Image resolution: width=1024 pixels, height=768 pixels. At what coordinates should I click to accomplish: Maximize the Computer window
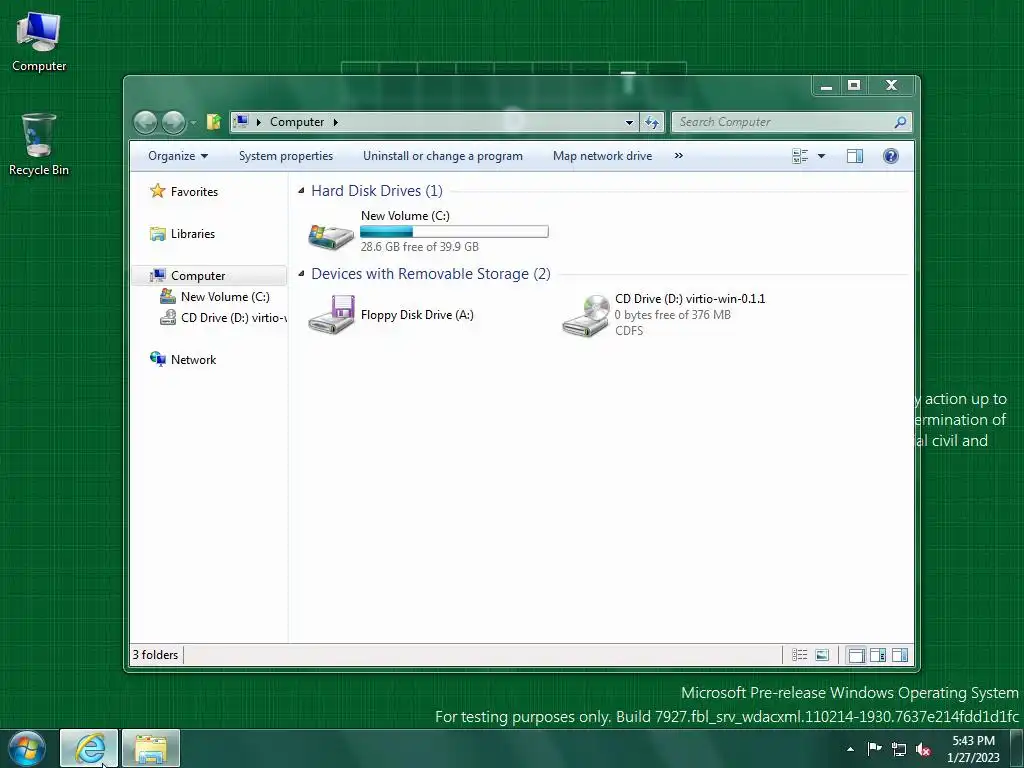(854, 86)
